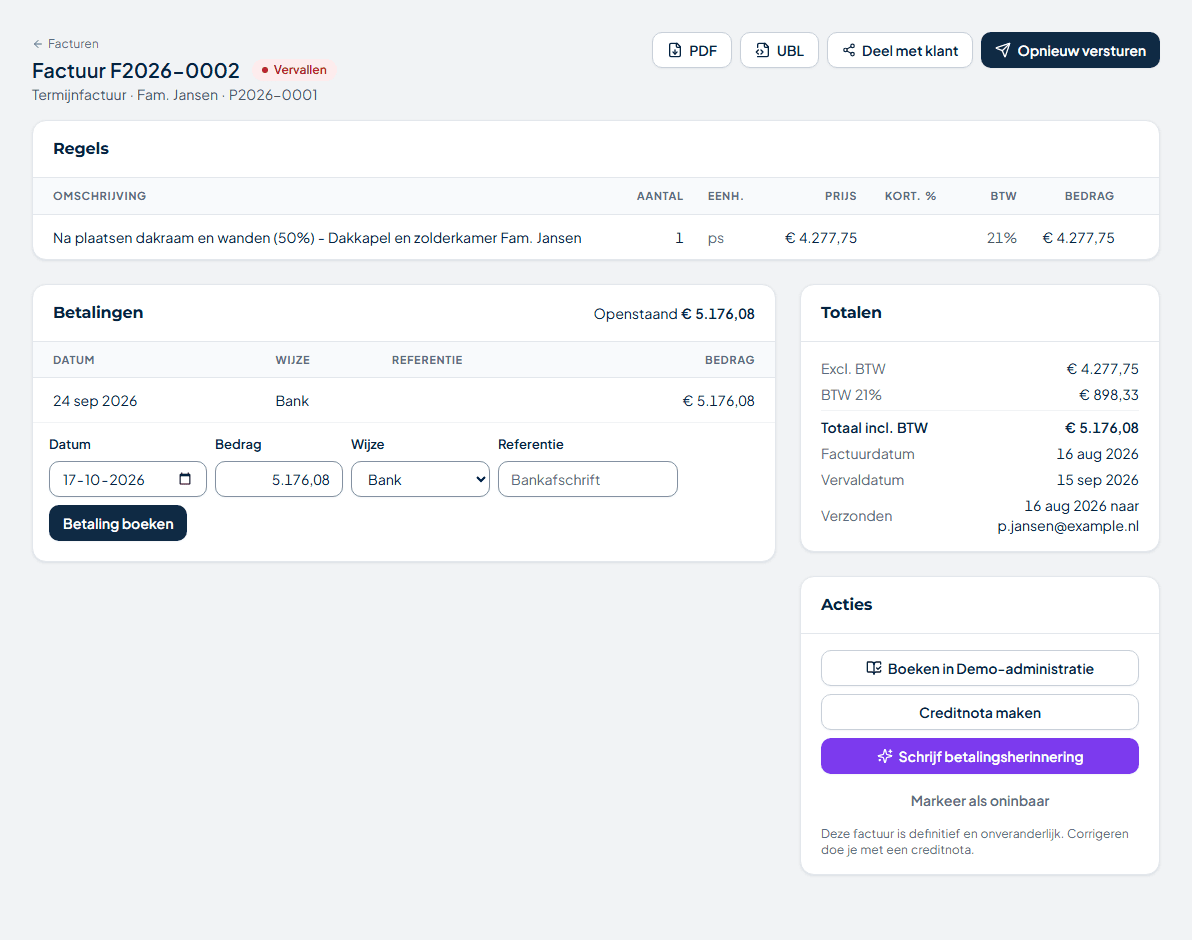Click the Referentie input field
The width and height of the screenshot is (1192, 940).
[588, 479]
